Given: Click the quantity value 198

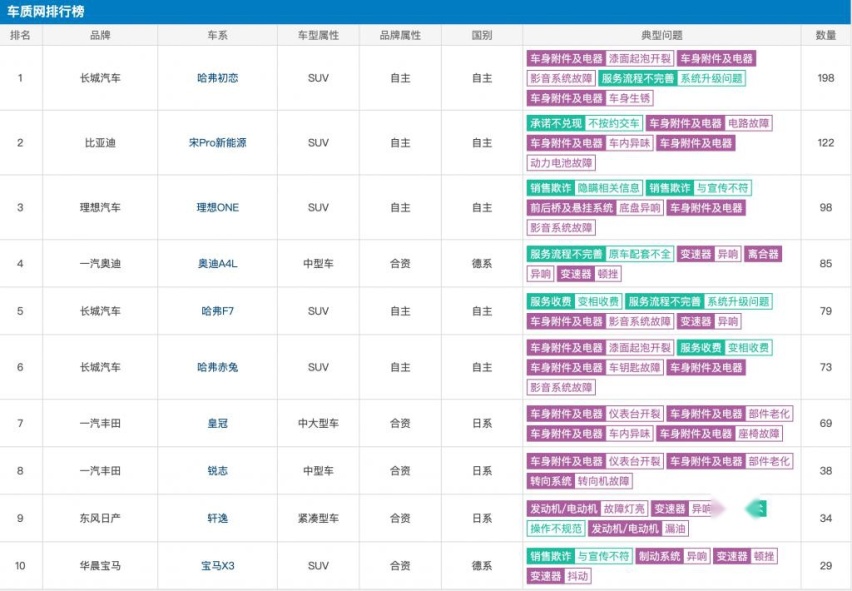Looking at the screenshot, I should click(x=825, y=78).
